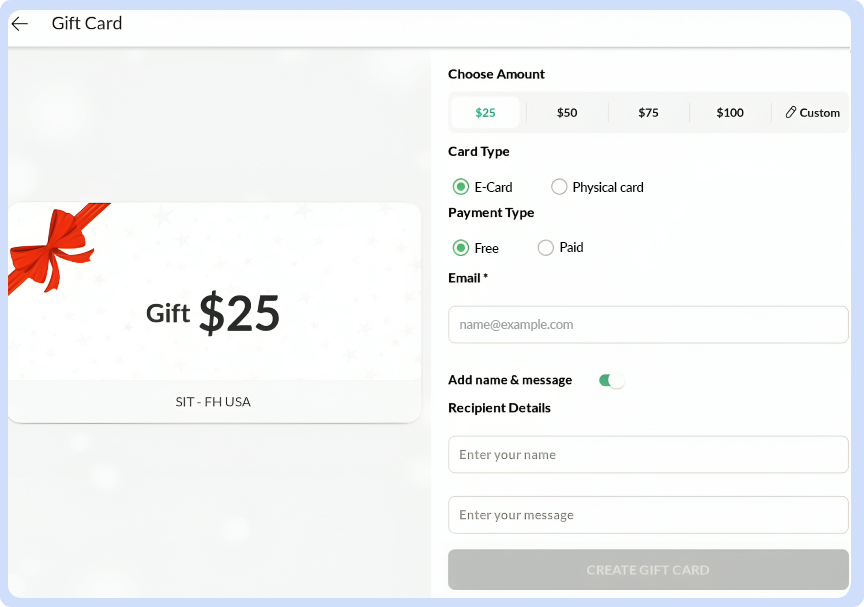Select the E-Card radio button

pyautogui.click(x=461, y=187)
